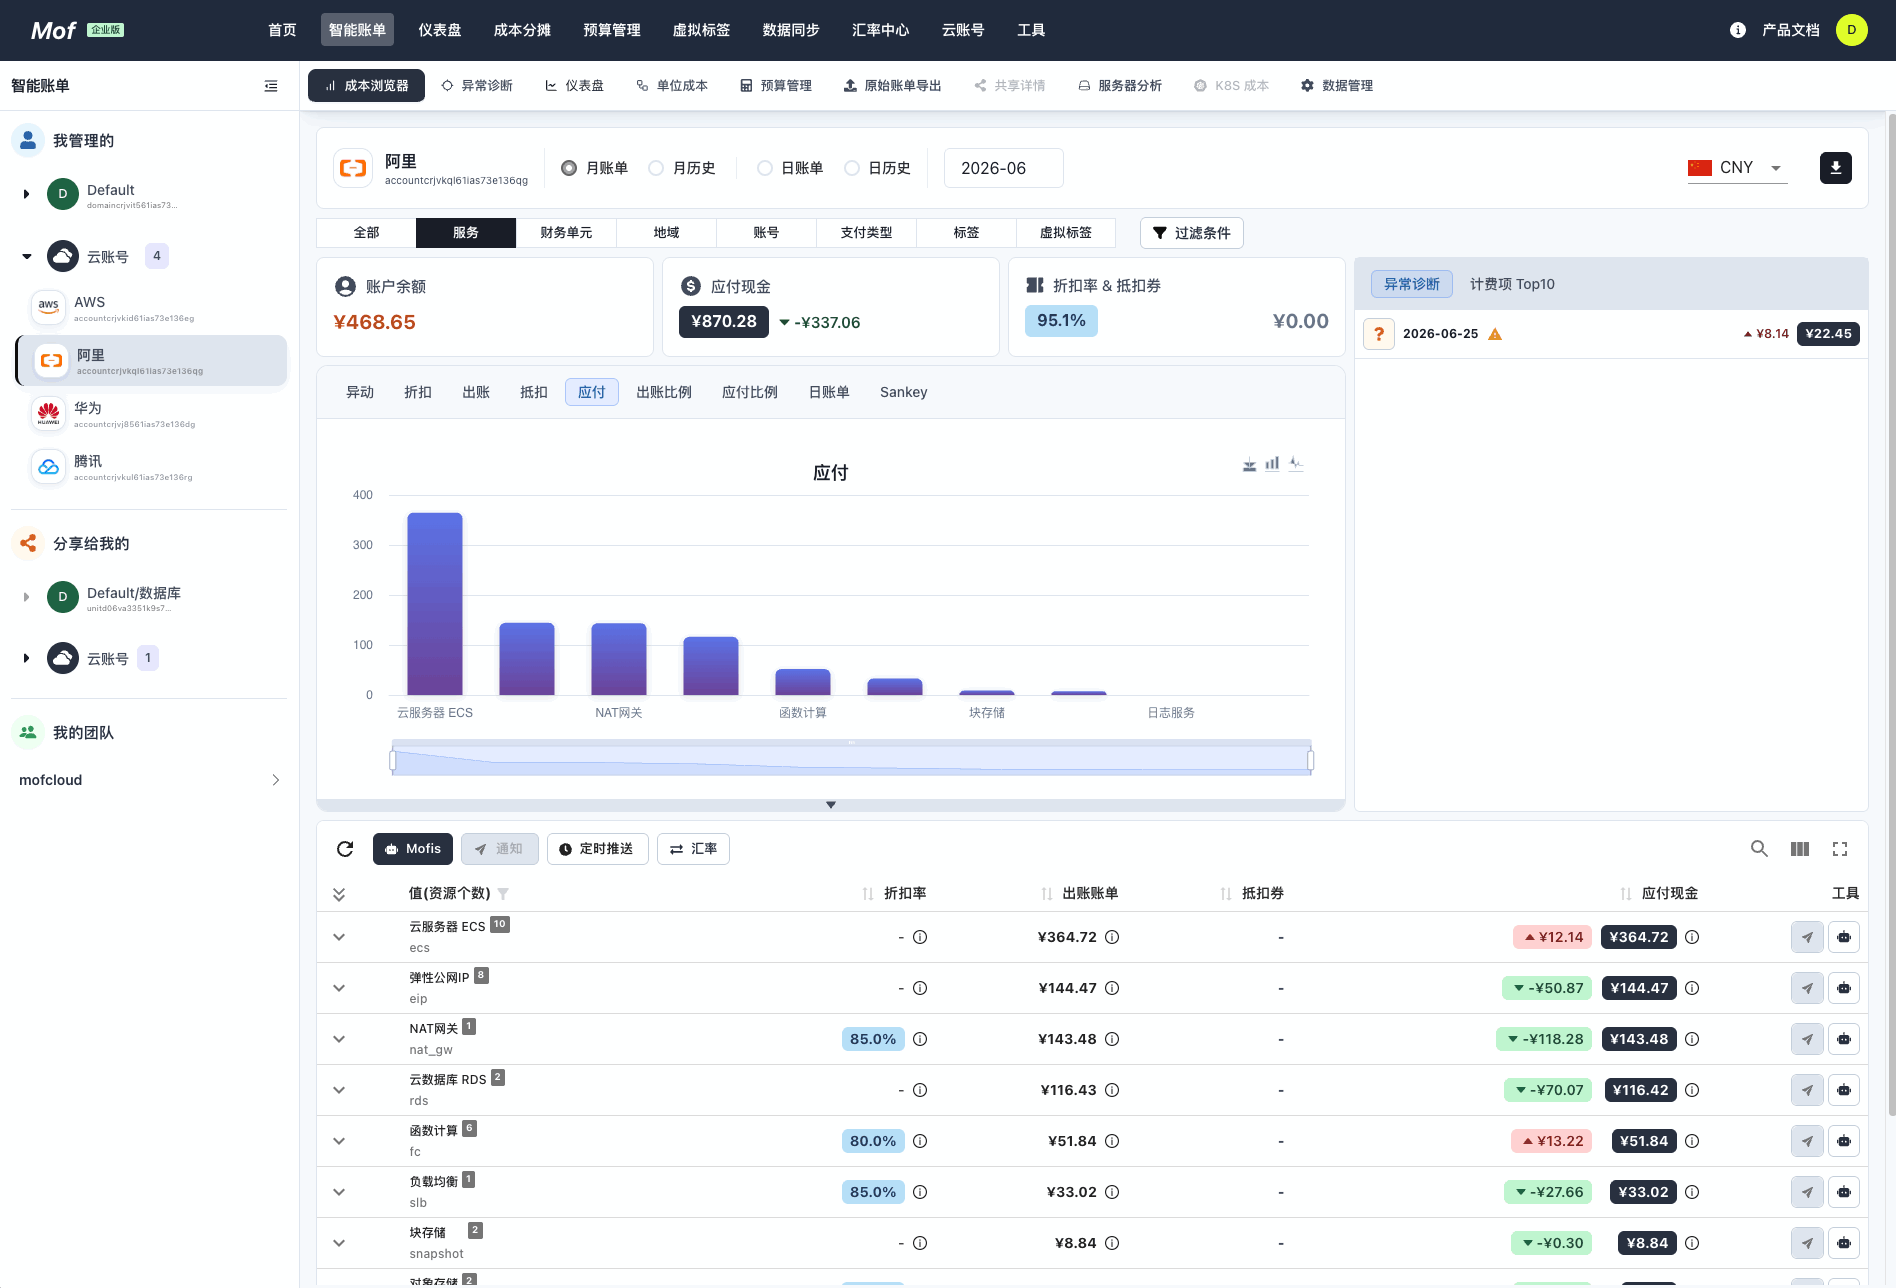Open the user avatar D menu
Image resolution: width=1896 pixels, height=1288 pixels.
click(1852, 30)
